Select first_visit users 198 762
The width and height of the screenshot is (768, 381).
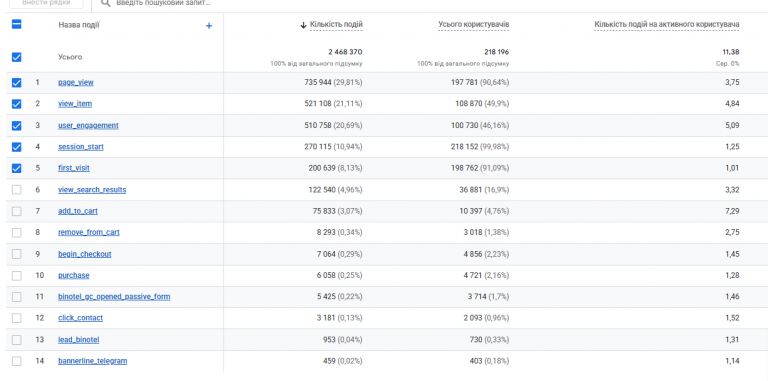pyautogui.click(x=464, y=168)
